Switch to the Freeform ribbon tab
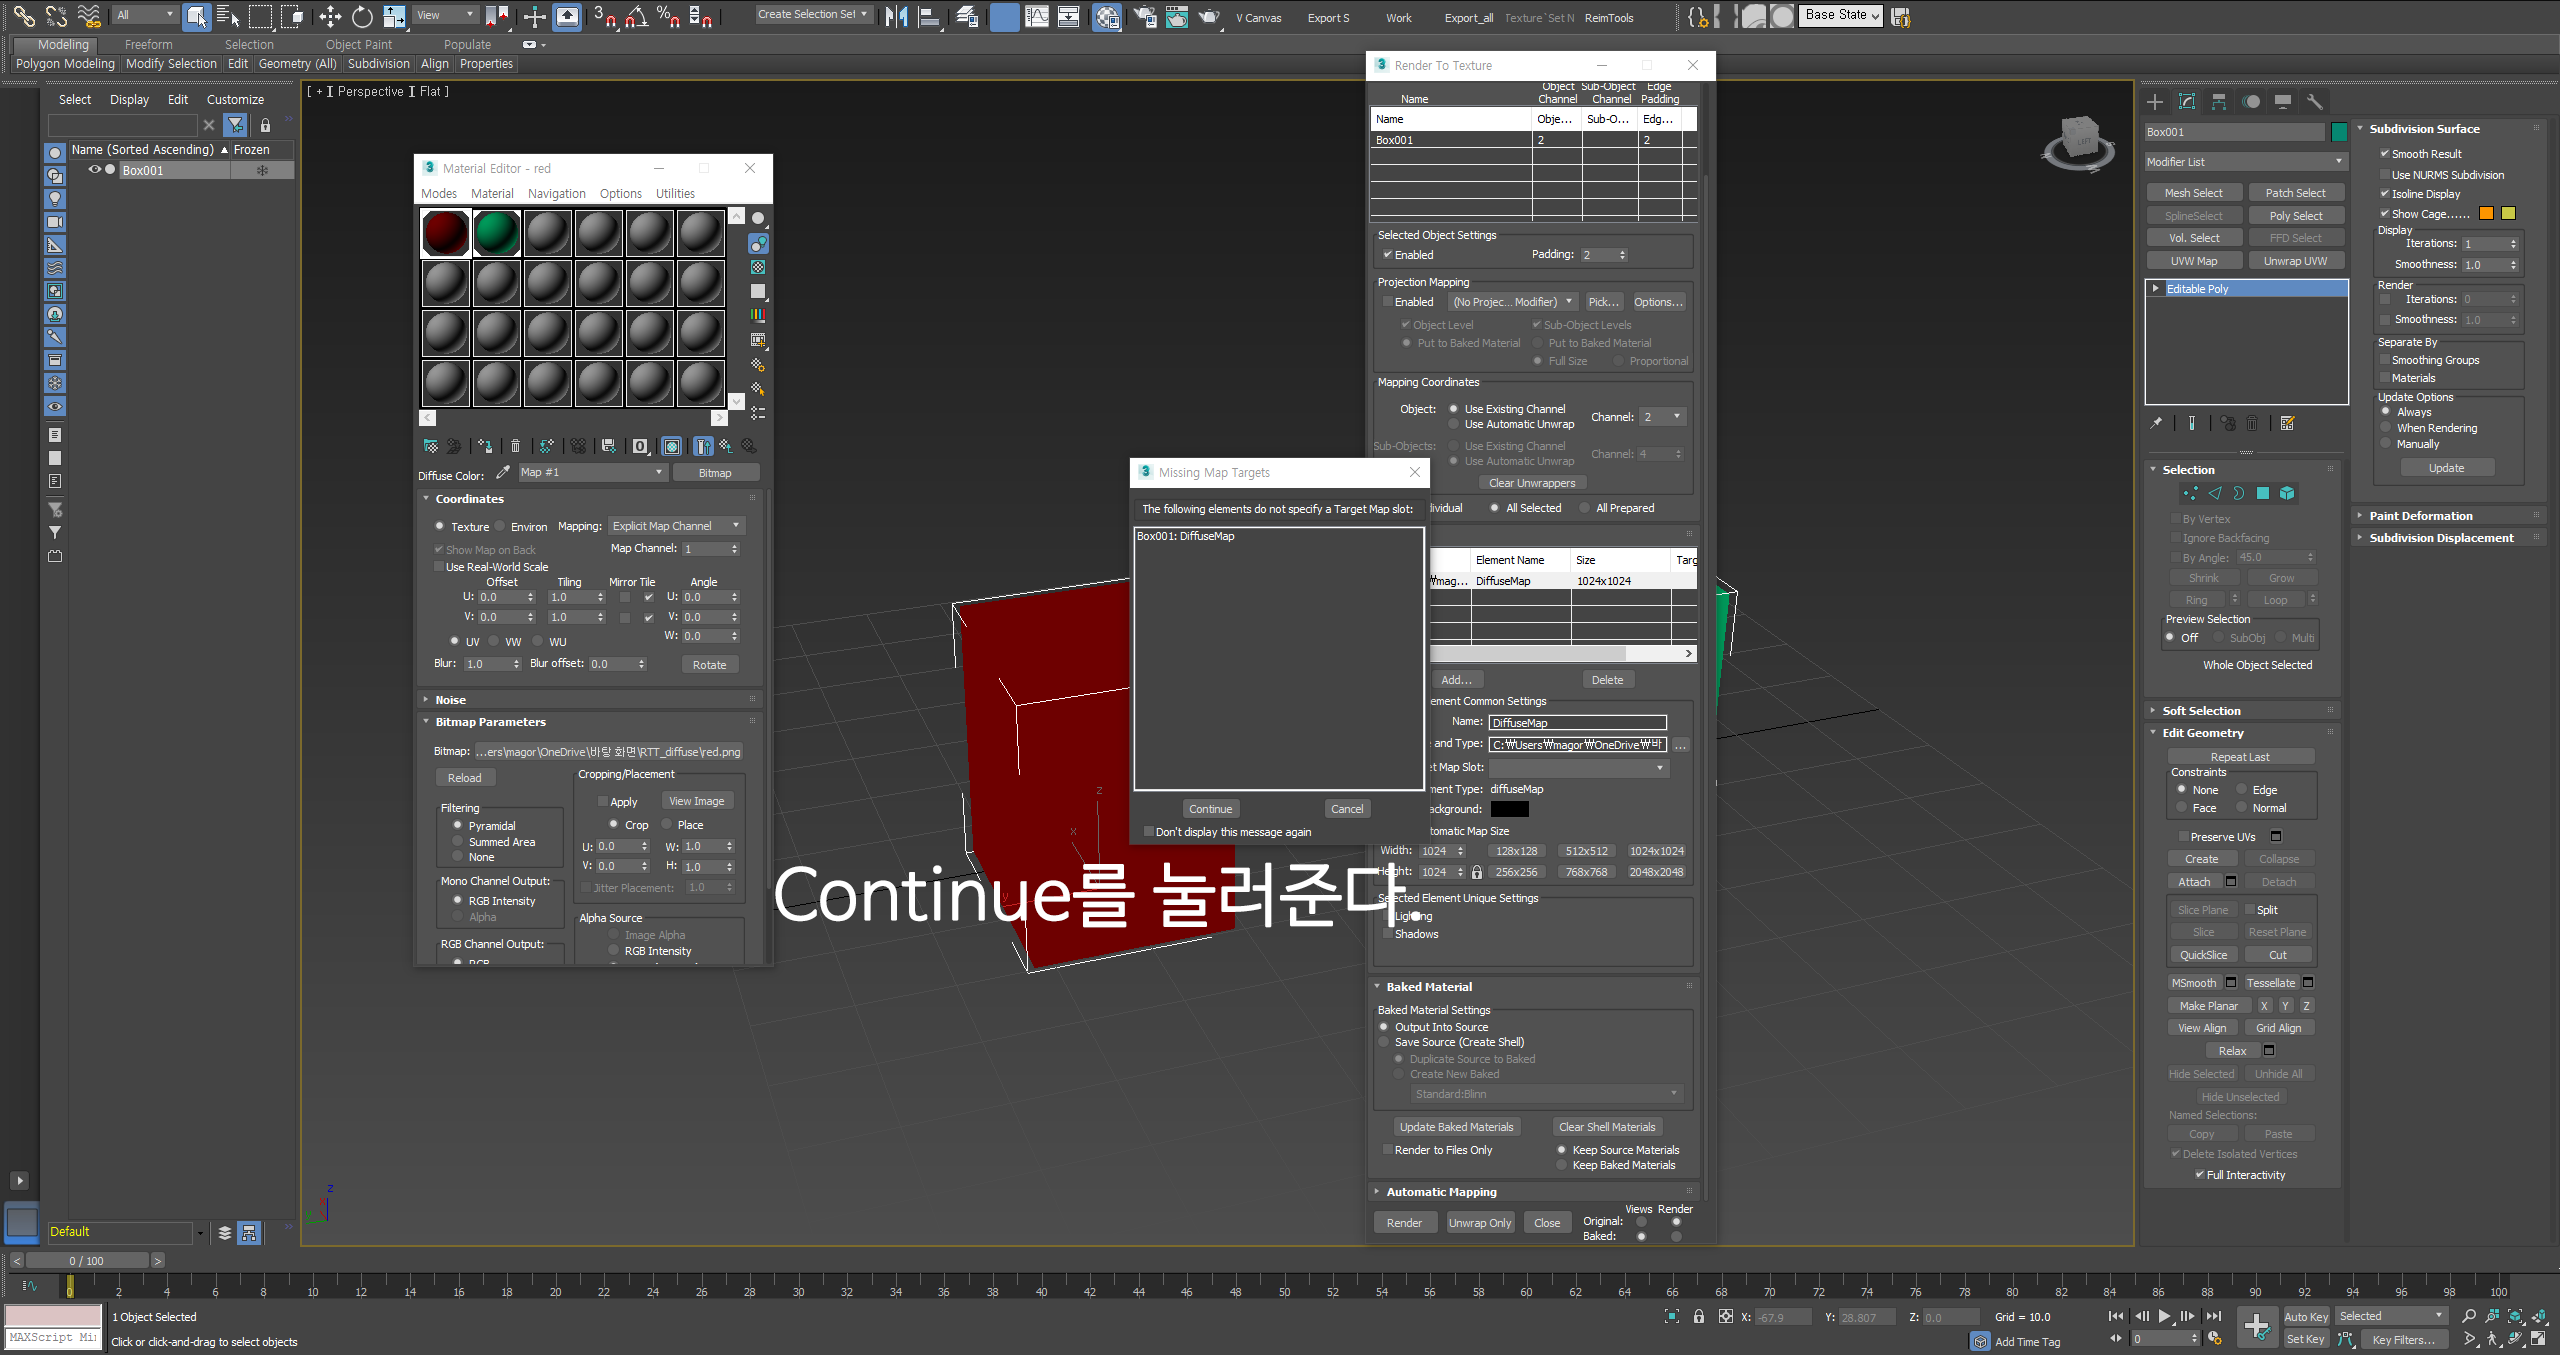Screen dimensions: 2560x1355 [x=148, y=44]
